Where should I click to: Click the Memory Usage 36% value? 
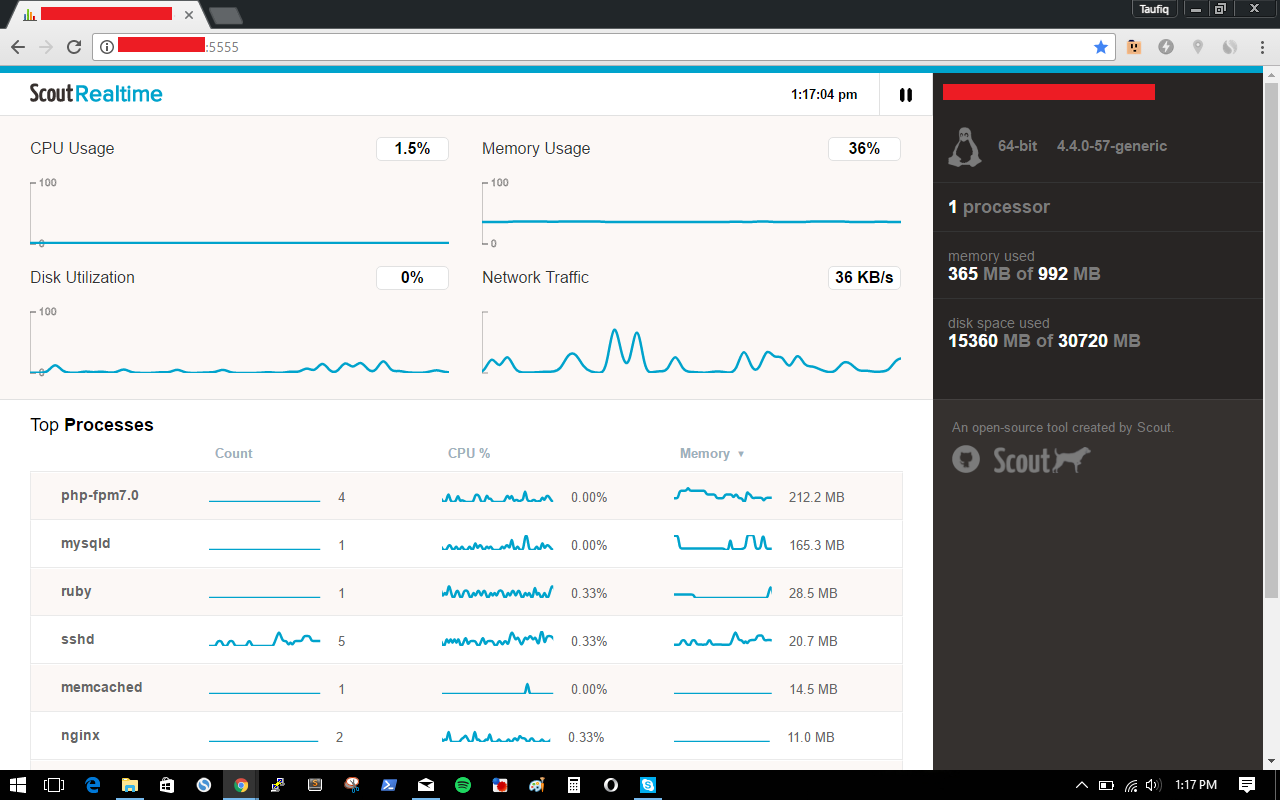(864, 149)
